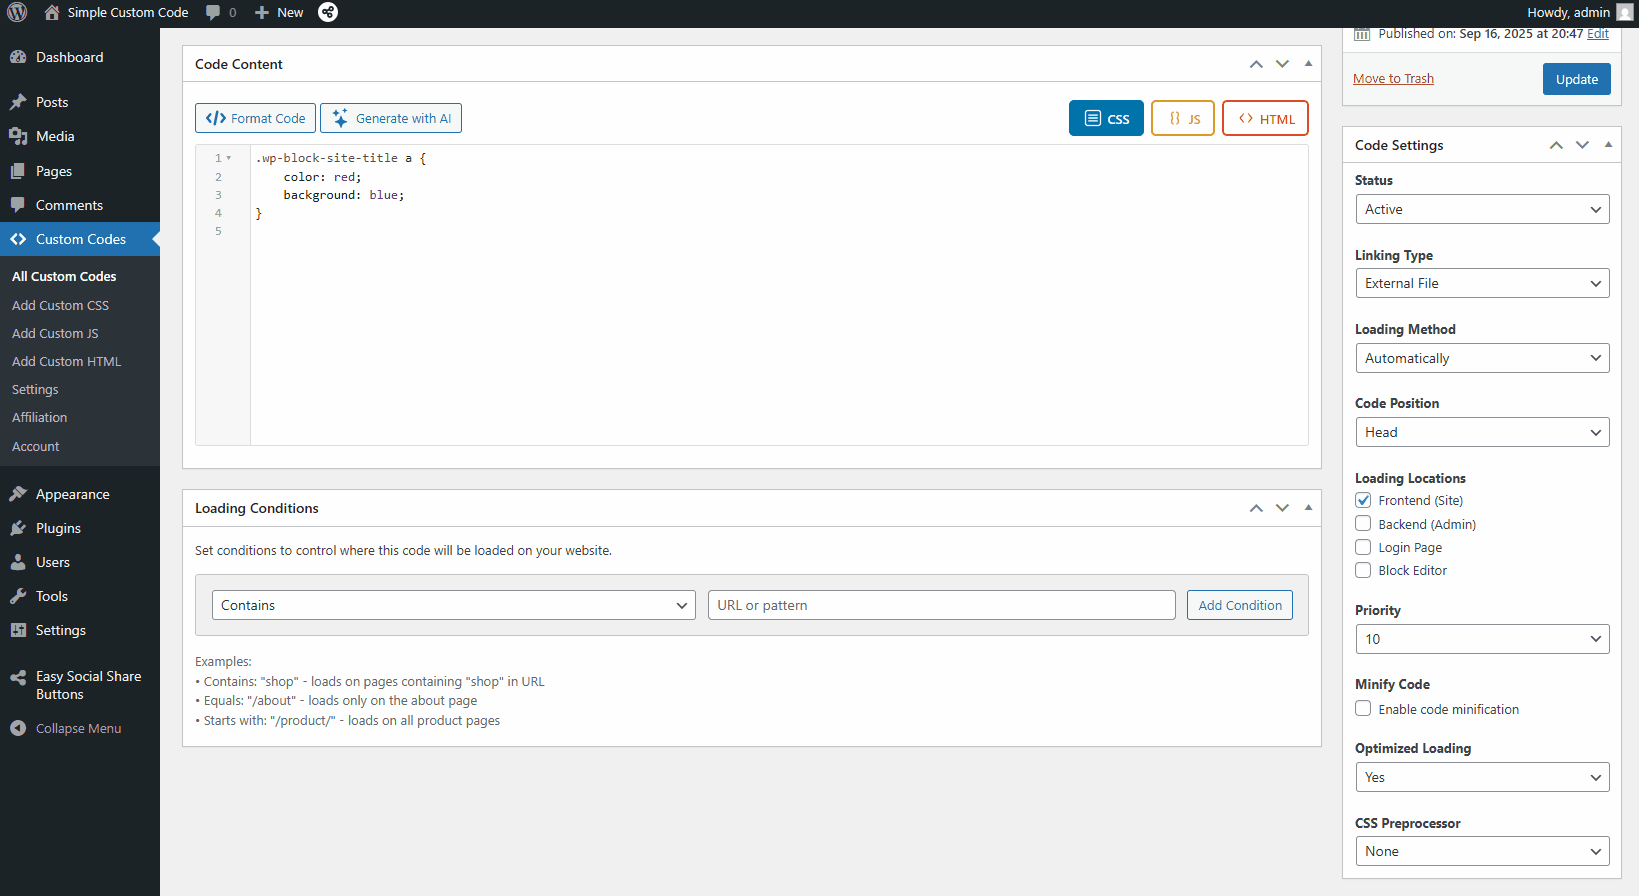Switch to the HTML code type
1639x896 pixels.
pyautogui.click(x=1265, y=118)
